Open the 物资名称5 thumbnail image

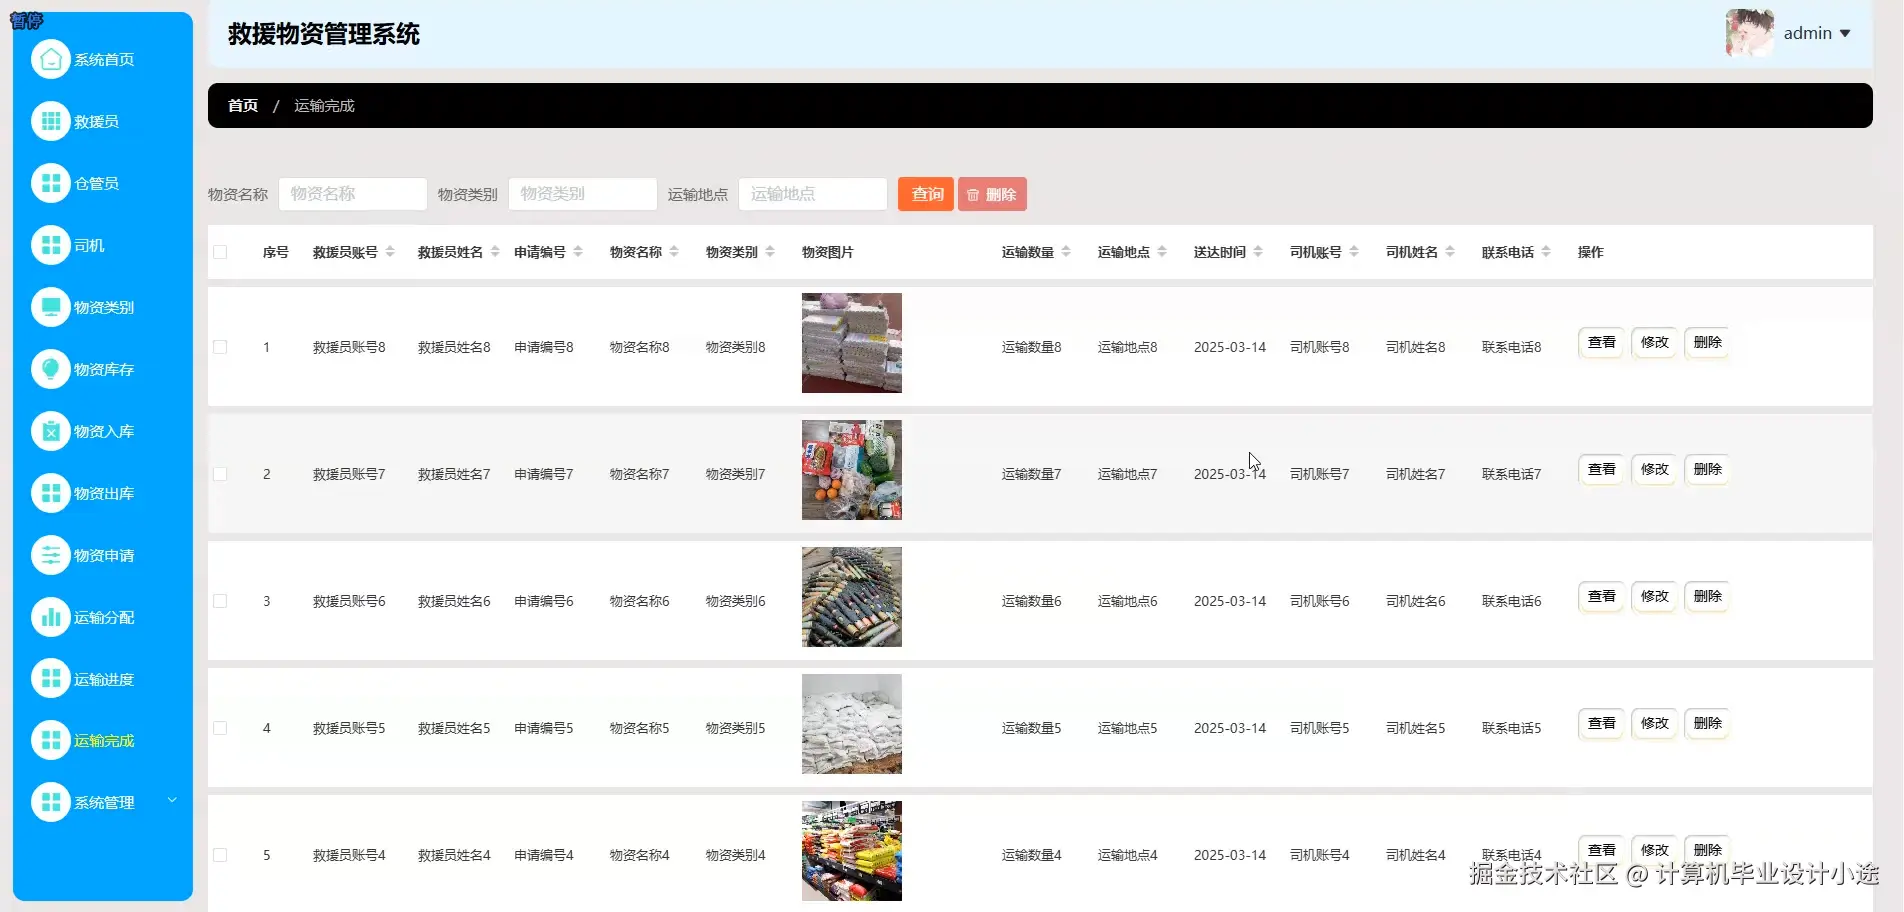[x=852, y=724]
